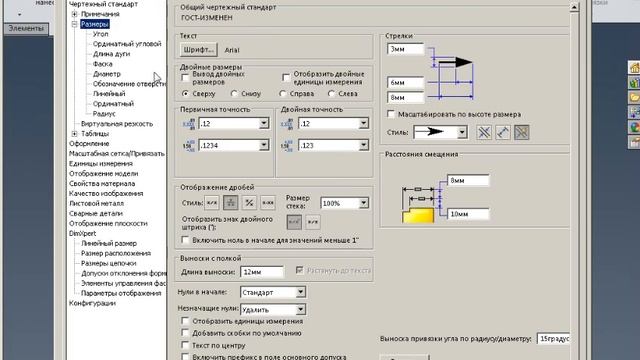Select the Сверху radio button
Screen dimensions: 640x360
coord(186,93)
